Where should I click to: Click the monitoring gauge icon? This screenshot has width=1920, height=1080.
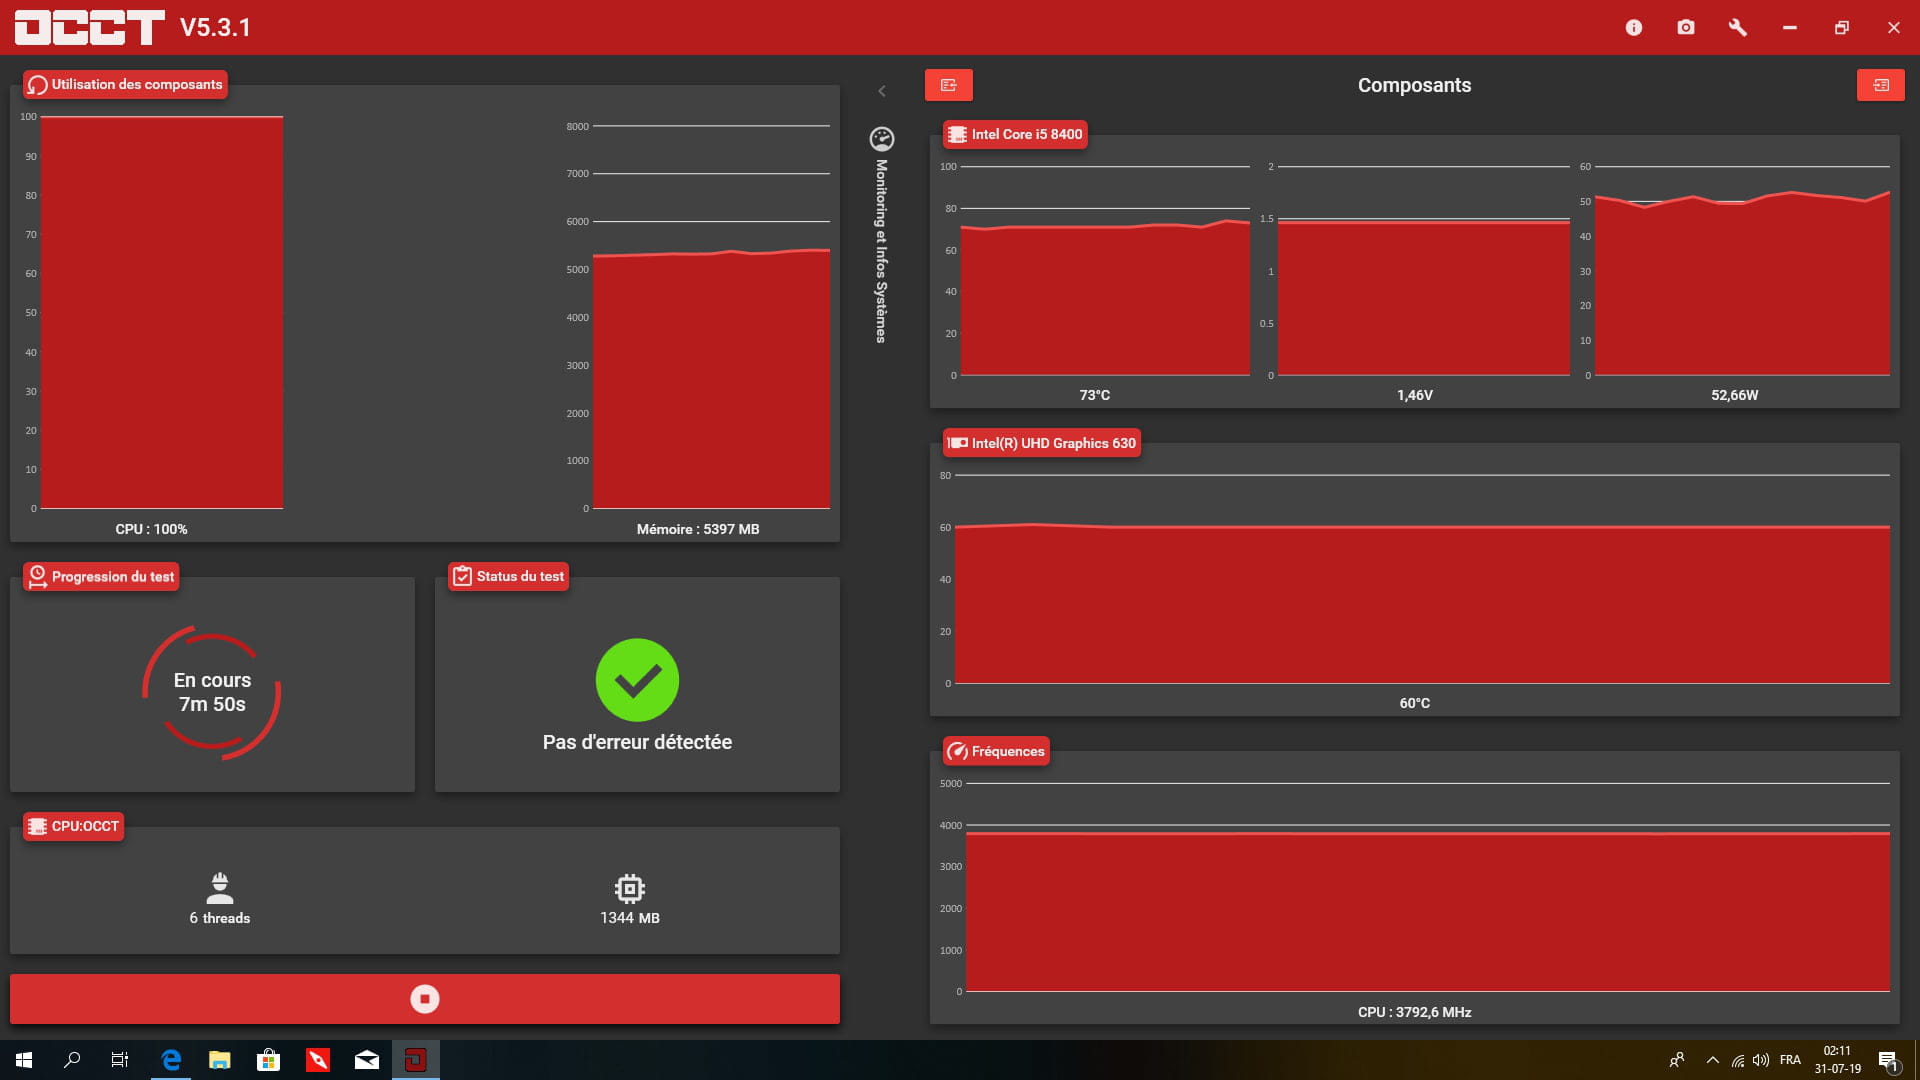[x=882, y=139]
